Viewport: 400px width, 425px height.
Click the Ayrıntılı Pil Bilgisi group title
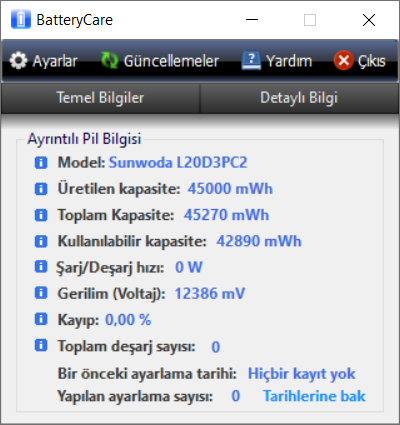84,139
